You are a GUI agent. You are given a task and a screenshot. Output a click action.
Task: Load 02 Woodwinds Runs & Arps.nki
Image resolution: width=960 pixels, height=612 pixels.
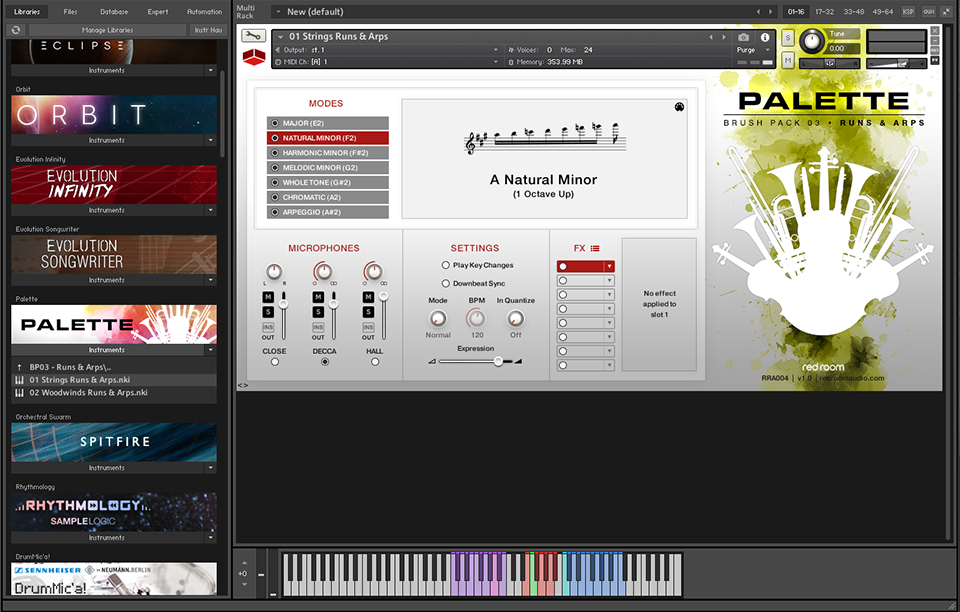click(x=88, y=393)
